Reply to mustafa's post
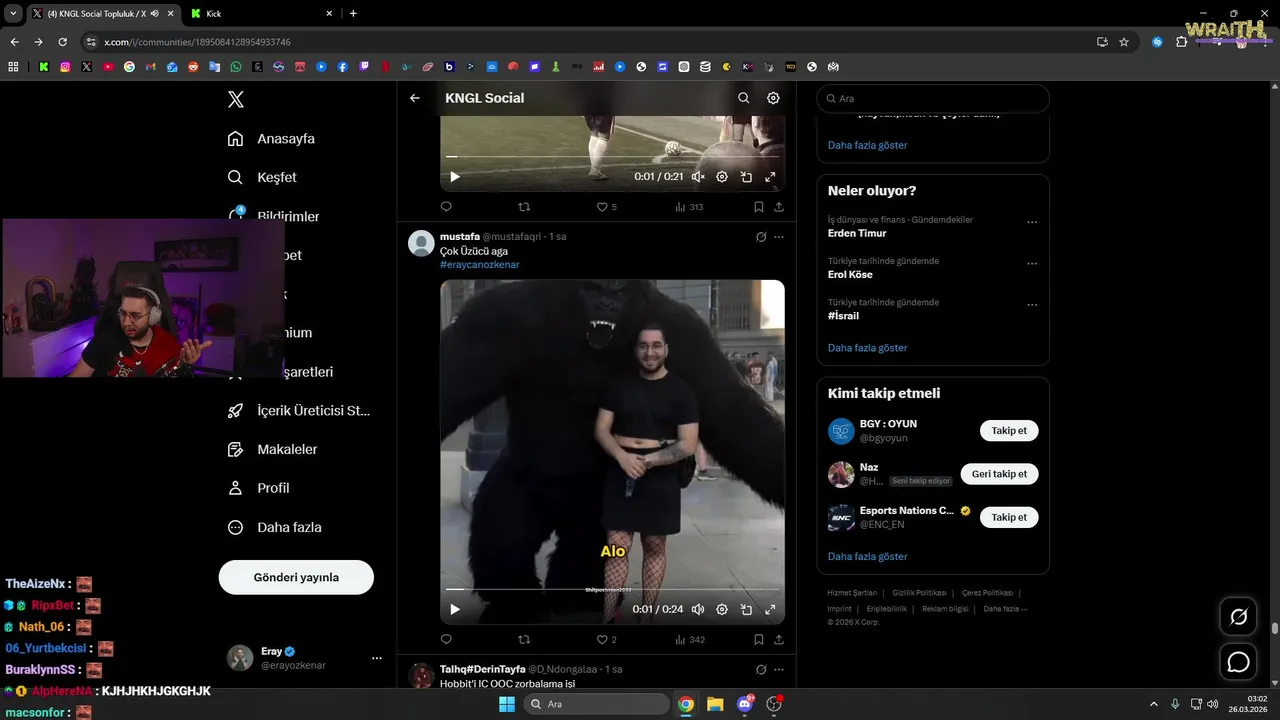This screenshot has width=1280, height=720. click(446, 639)
